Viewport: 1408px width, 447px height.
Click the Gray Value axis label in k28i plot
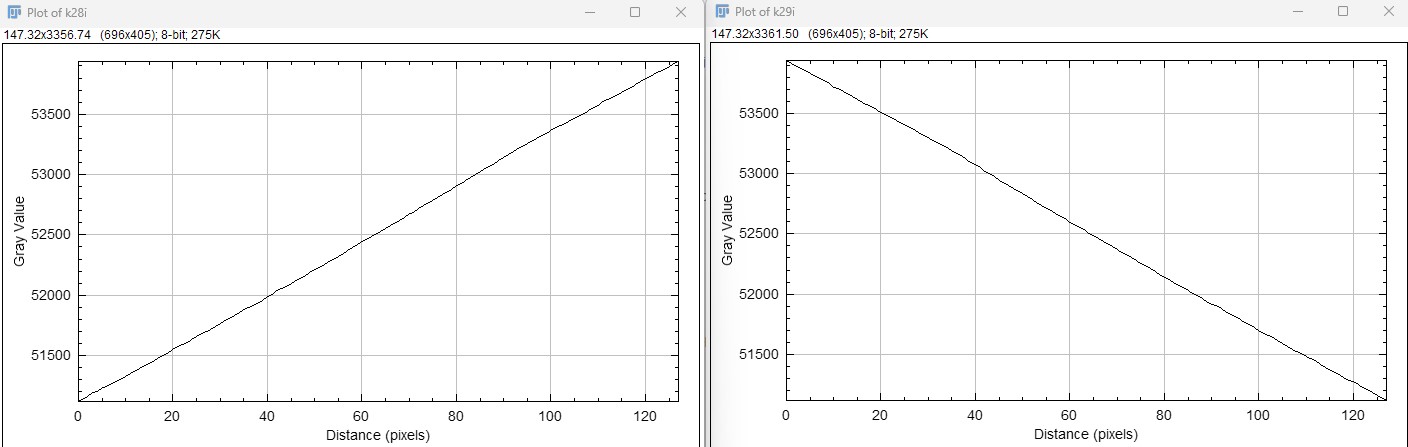(20, 231)
